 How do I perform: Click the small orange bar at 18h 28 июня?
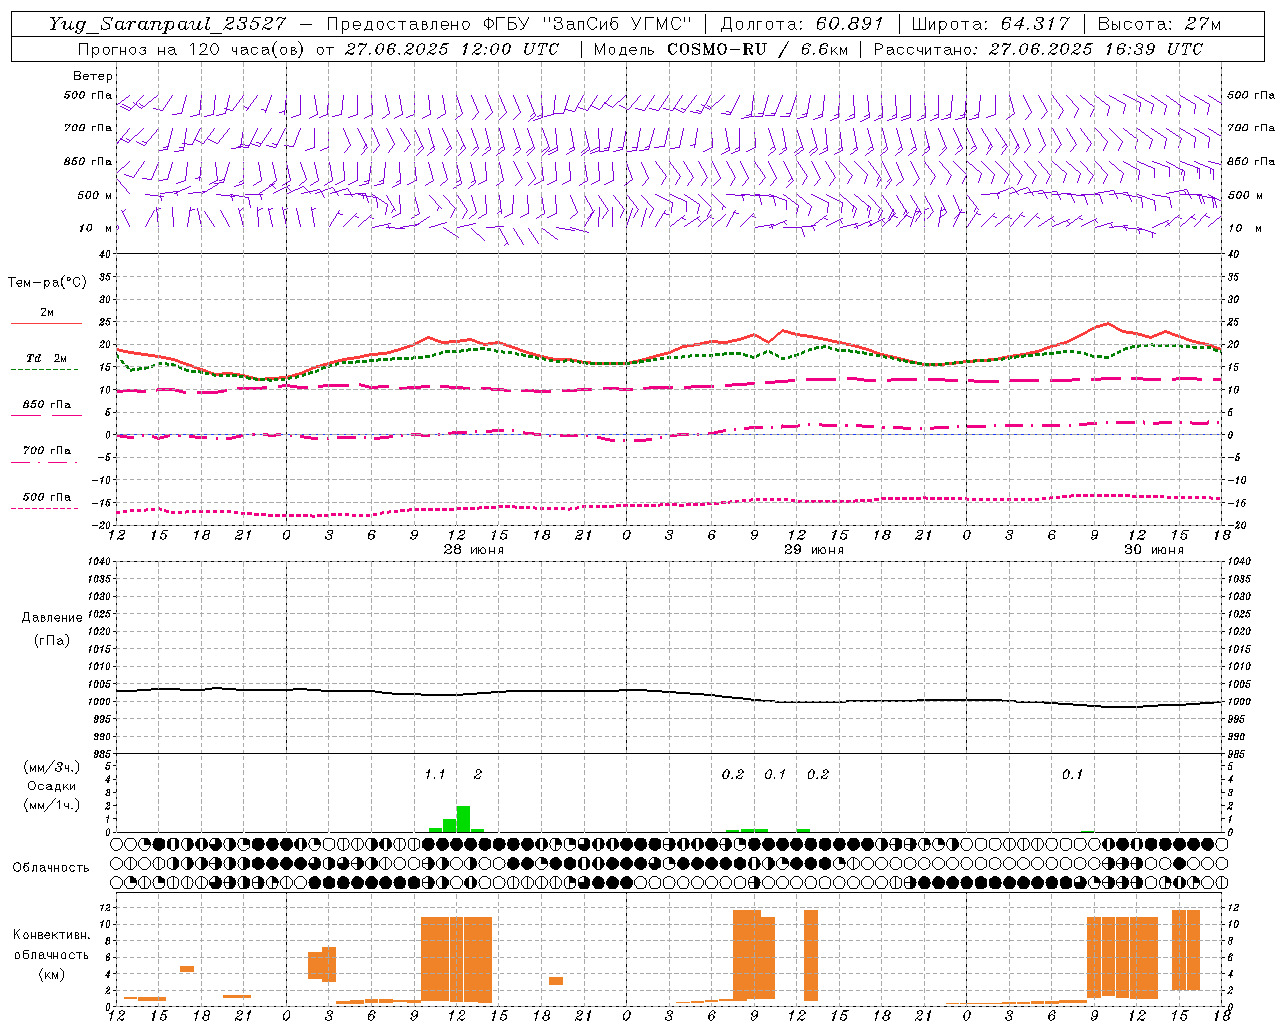coord(556,981)
